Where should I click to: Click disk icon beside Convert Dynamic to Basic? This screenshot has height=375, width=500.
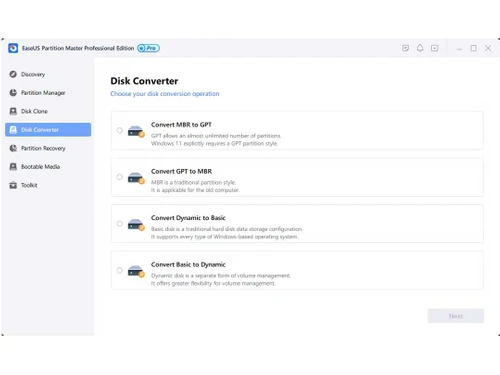pos(136,225)
